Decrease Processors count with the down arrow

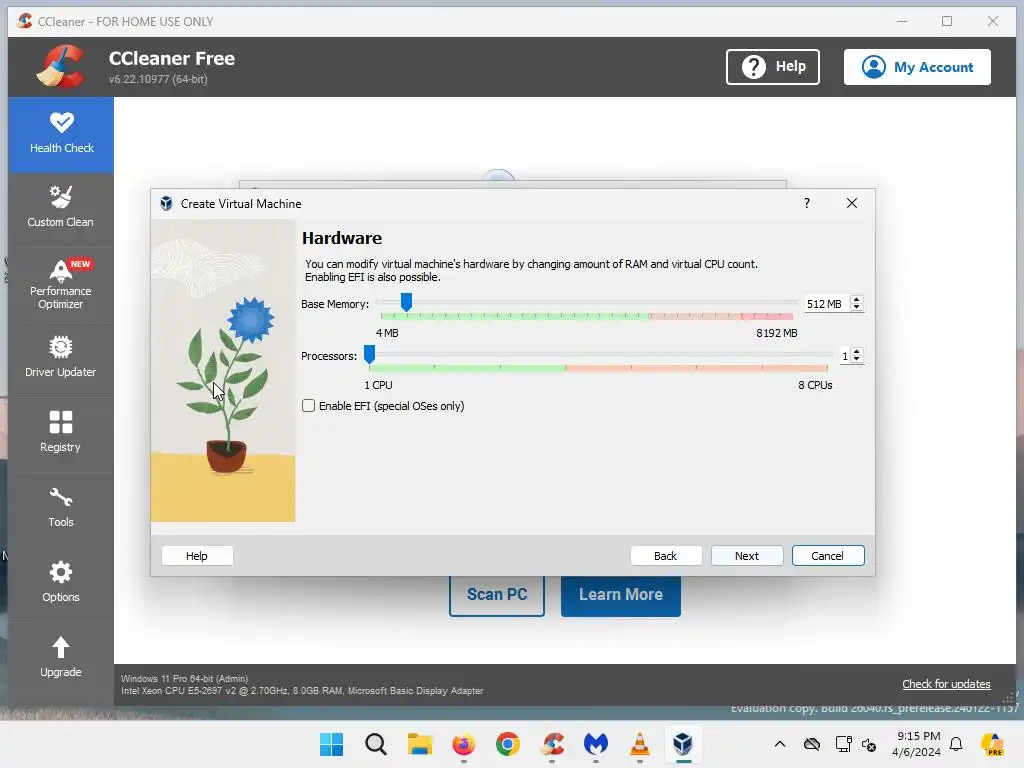coord(857,360)
